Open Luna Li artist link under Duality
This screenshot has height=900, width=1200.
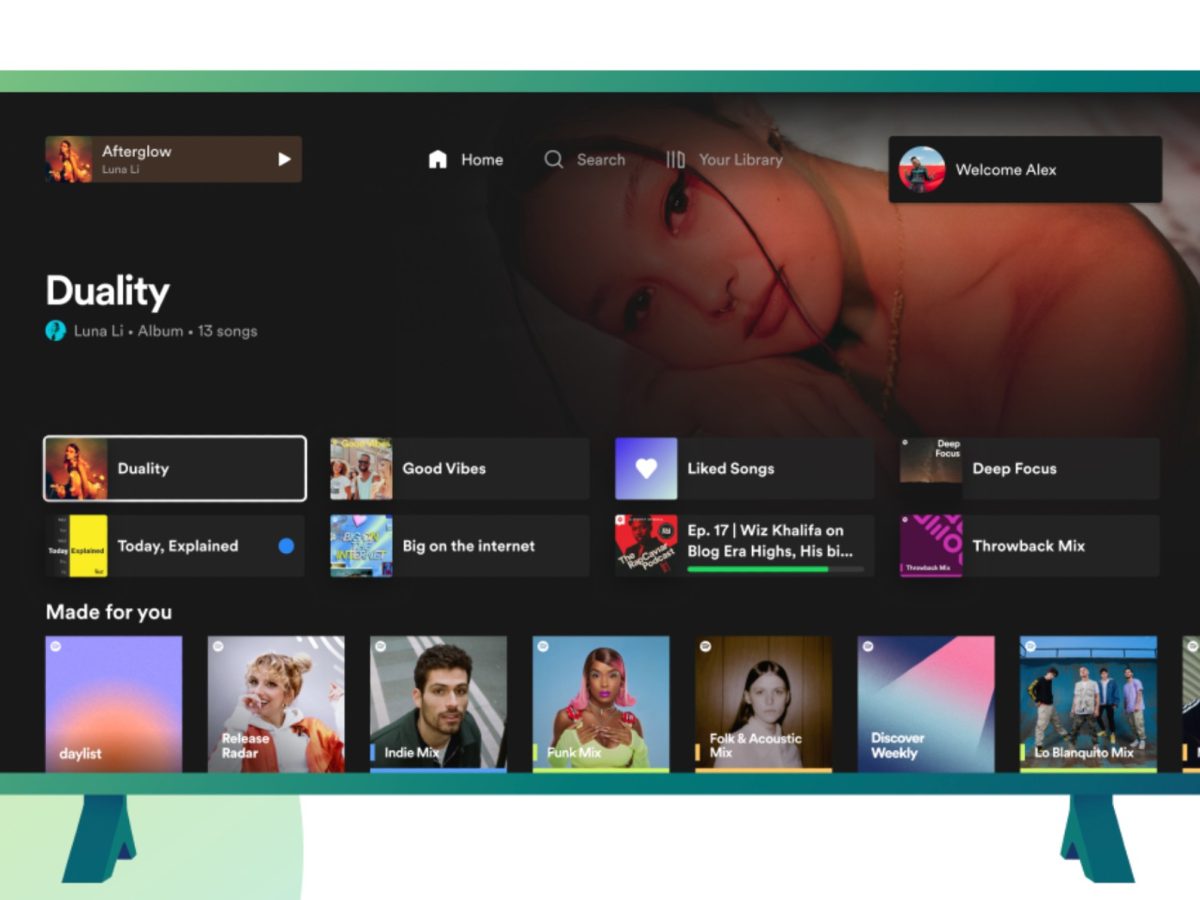click(x=98, y=330)
